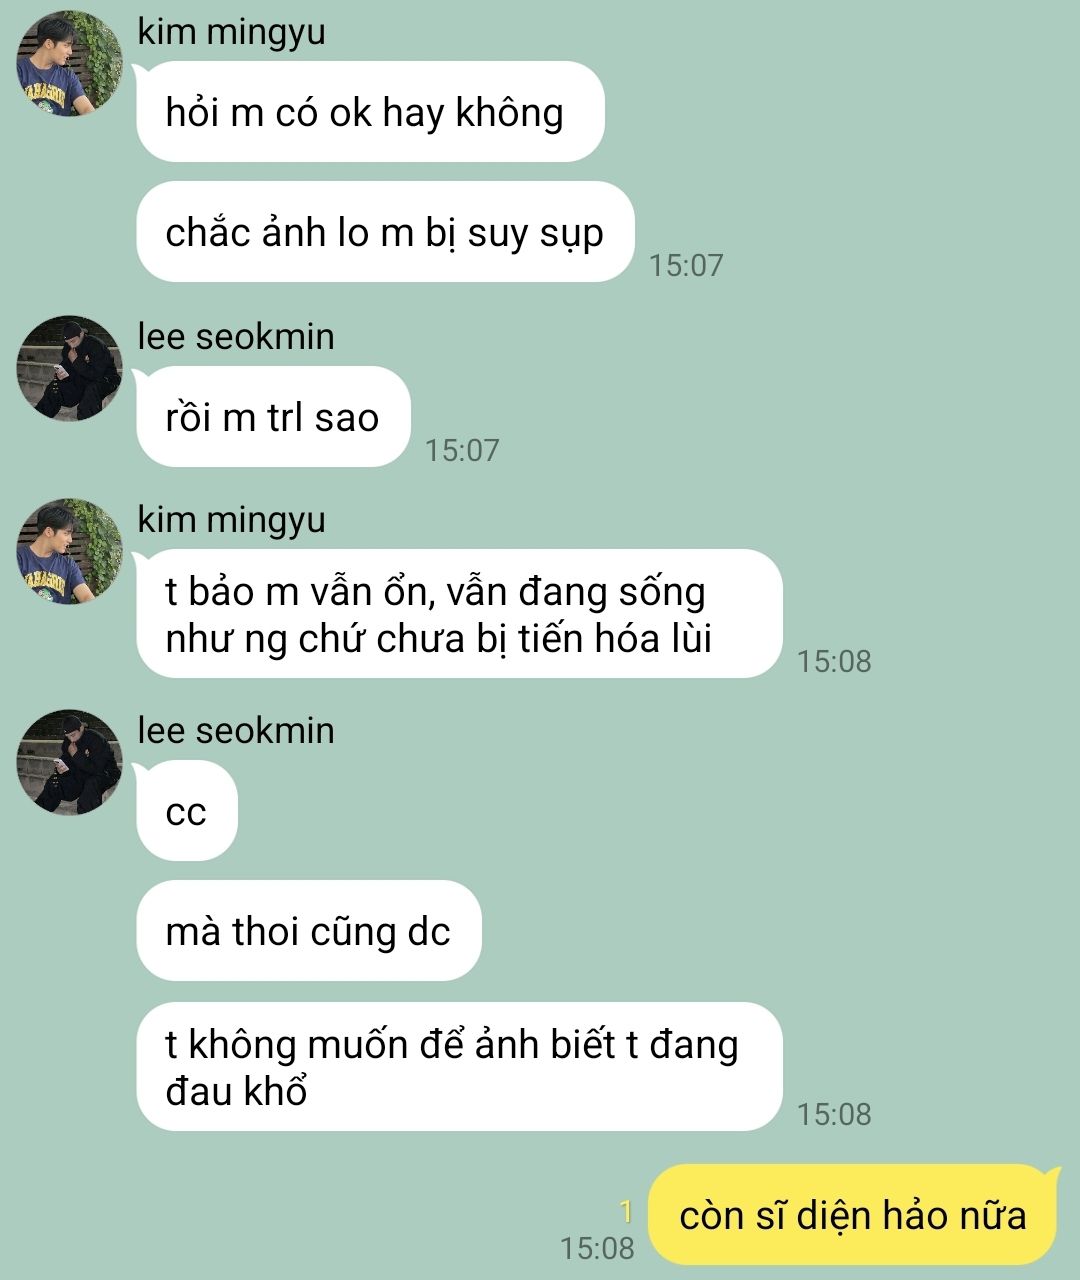Image resolution: width=1080 pixels, height=1280 pixels.
Task: Open kim mingyu's avatar at top
Action: (x=69, y=65)
